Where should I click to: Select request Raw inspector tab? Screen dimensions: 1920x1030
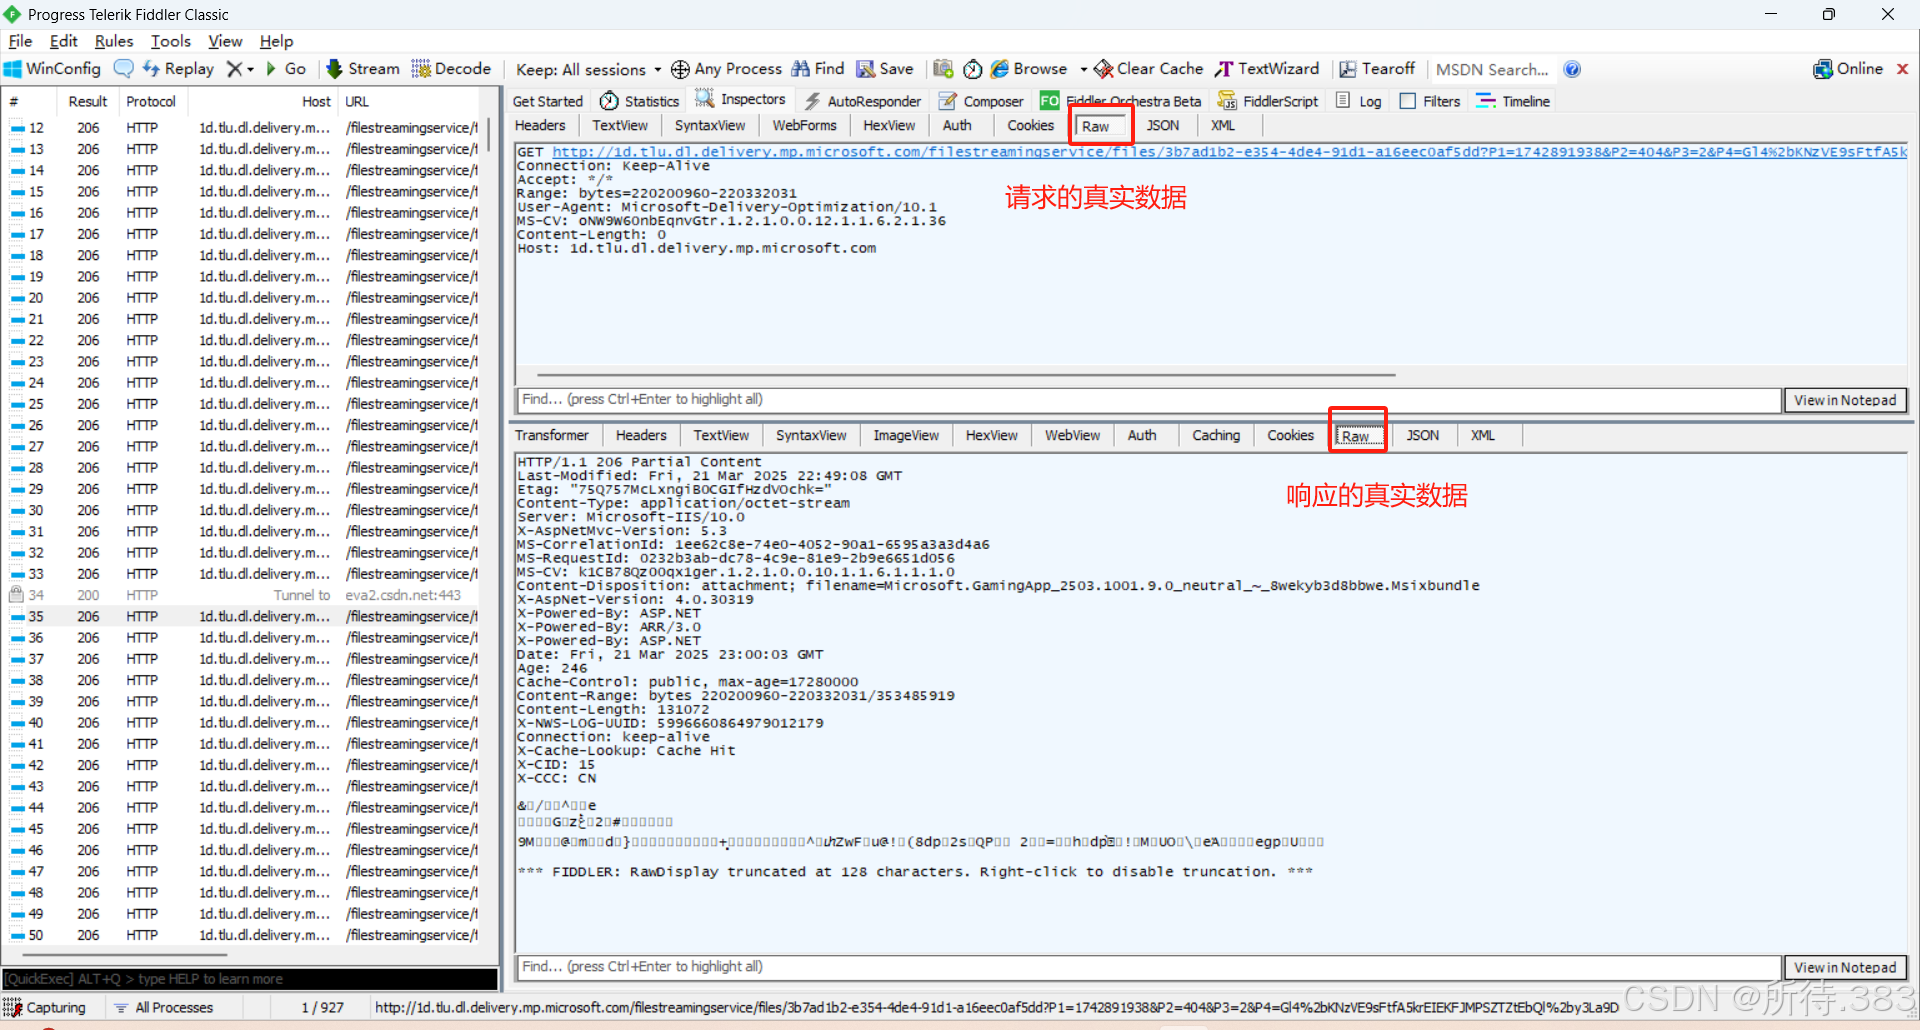[1096, 126]
